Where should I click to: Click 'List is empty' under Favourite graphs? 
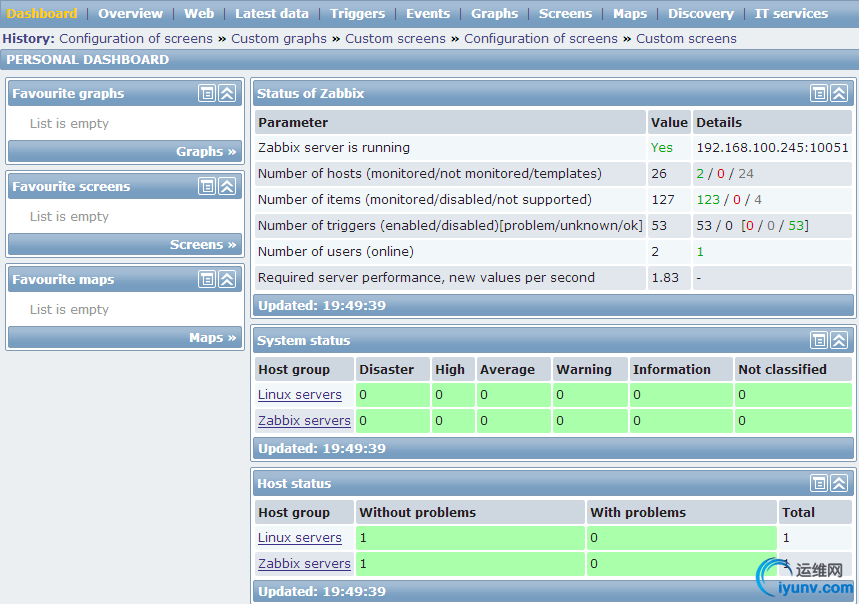[69, 124]
